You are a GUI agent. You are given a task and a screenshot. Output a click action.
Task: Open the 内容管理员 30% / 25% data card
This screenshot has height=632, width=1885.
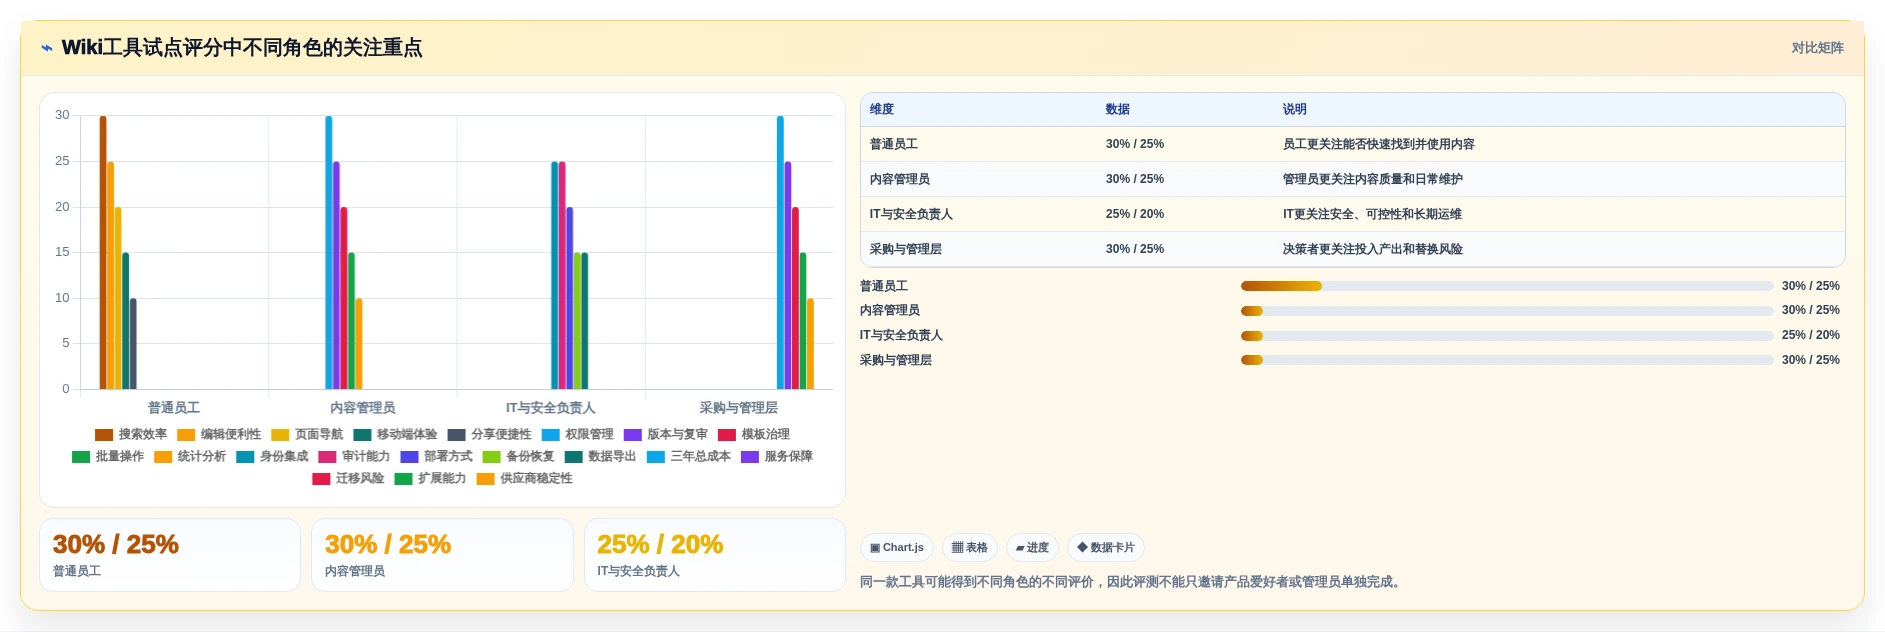[x=442, y=555]
